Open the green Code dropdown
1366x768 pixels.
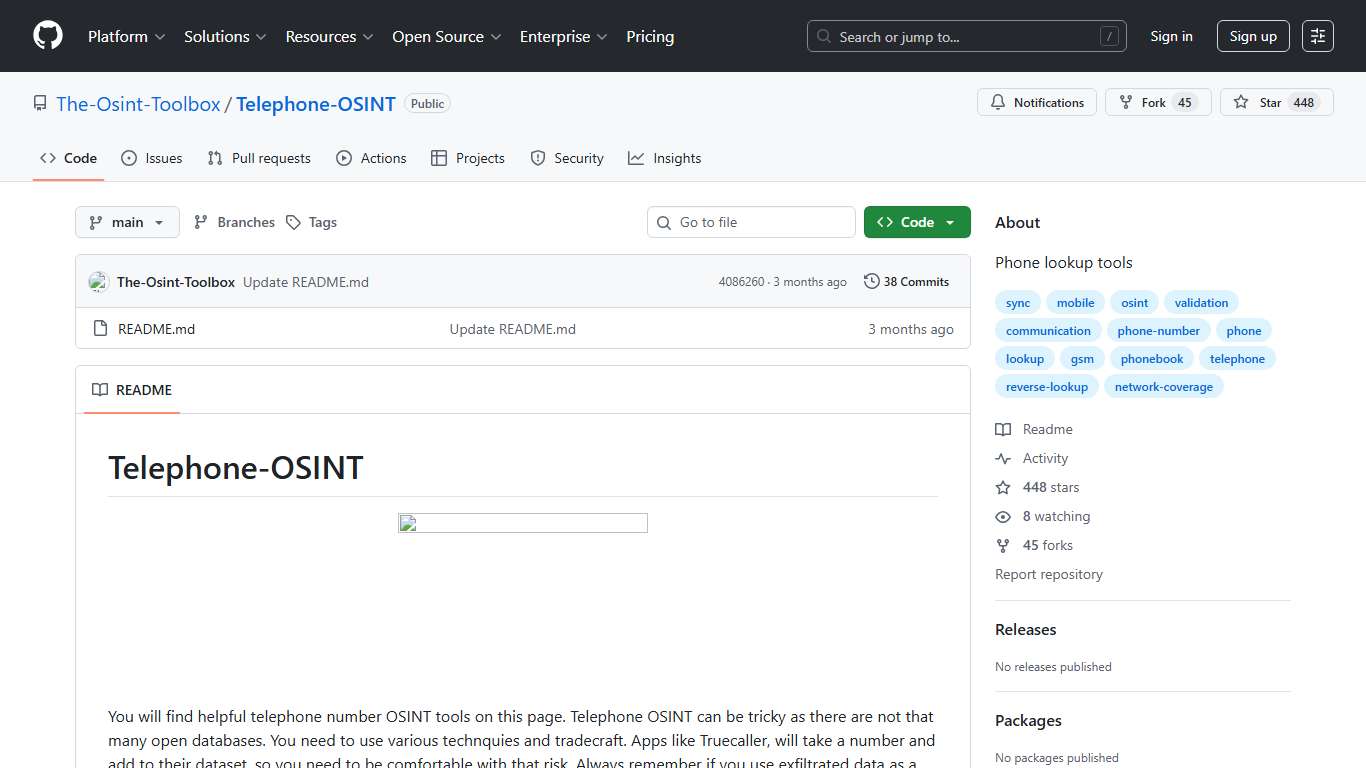click(x=916, y=222)
